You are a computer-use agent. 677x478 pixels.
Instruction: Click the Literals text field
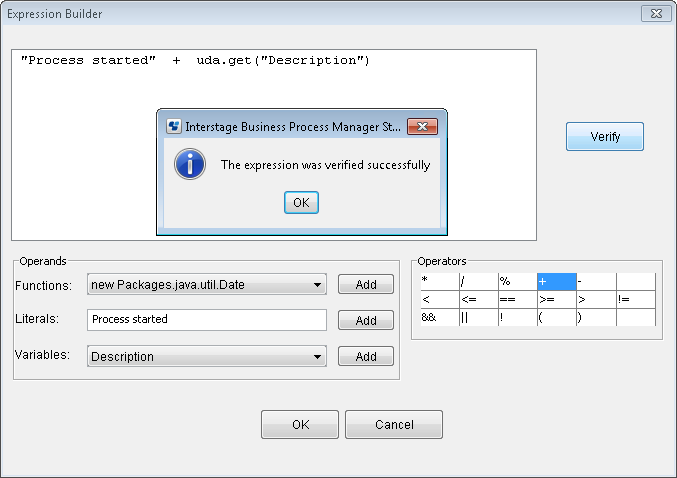(207, 320)
